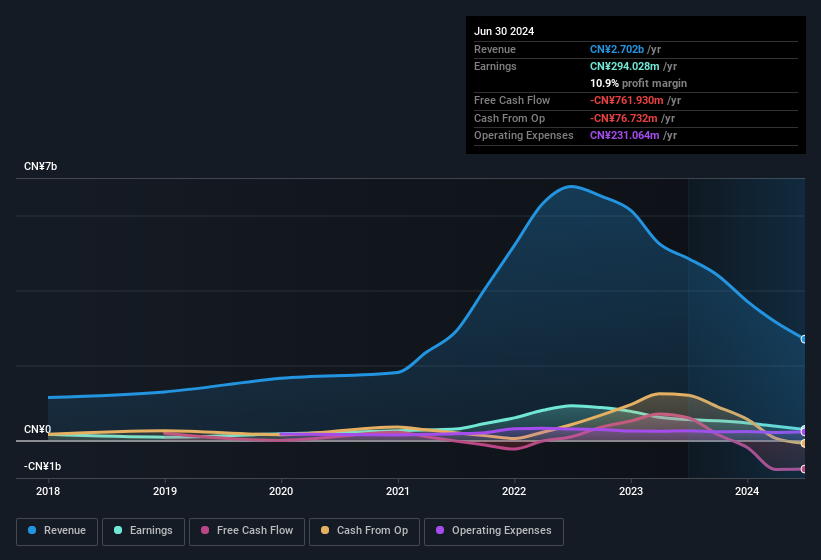Click the Free Cash Flow label in tooltip
The image size is (821, 560).
(512, 100)
